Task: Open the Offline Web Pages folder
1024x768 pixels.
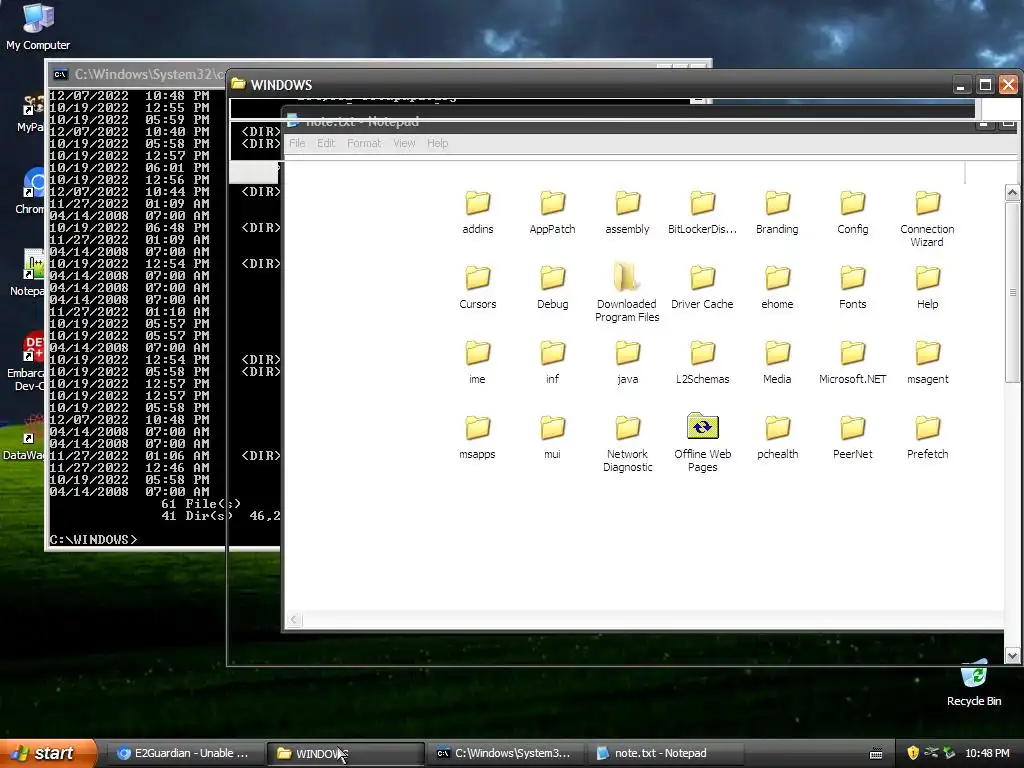Action: click(x=703, y=443)
